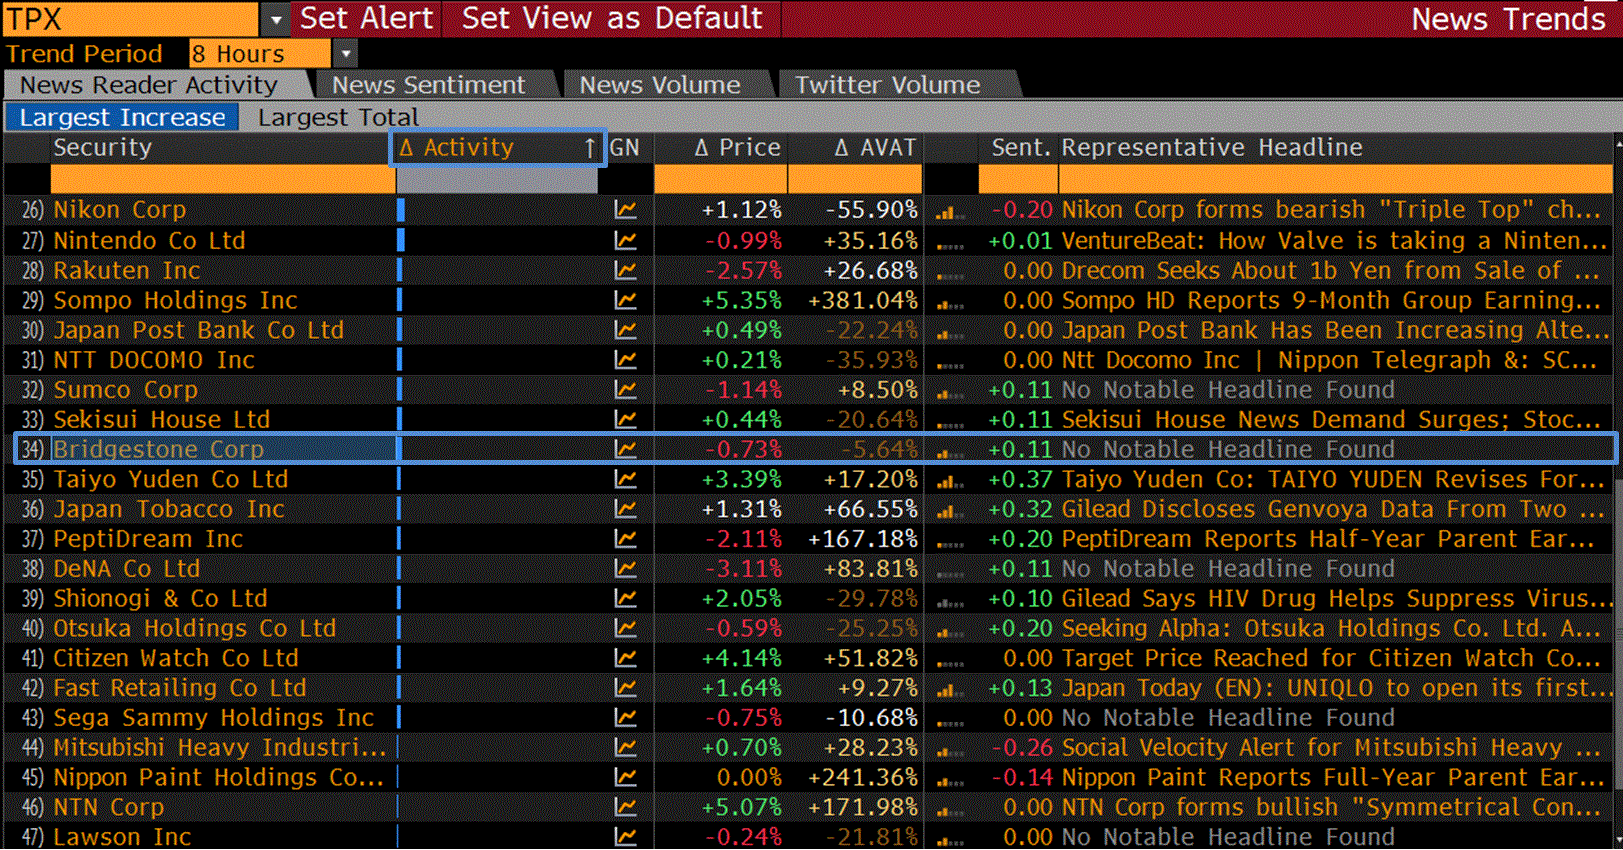Viewport: 1623px width, 850px height.
Task: Open the chart icon for Fast Retailing
Action: (625, 688)
